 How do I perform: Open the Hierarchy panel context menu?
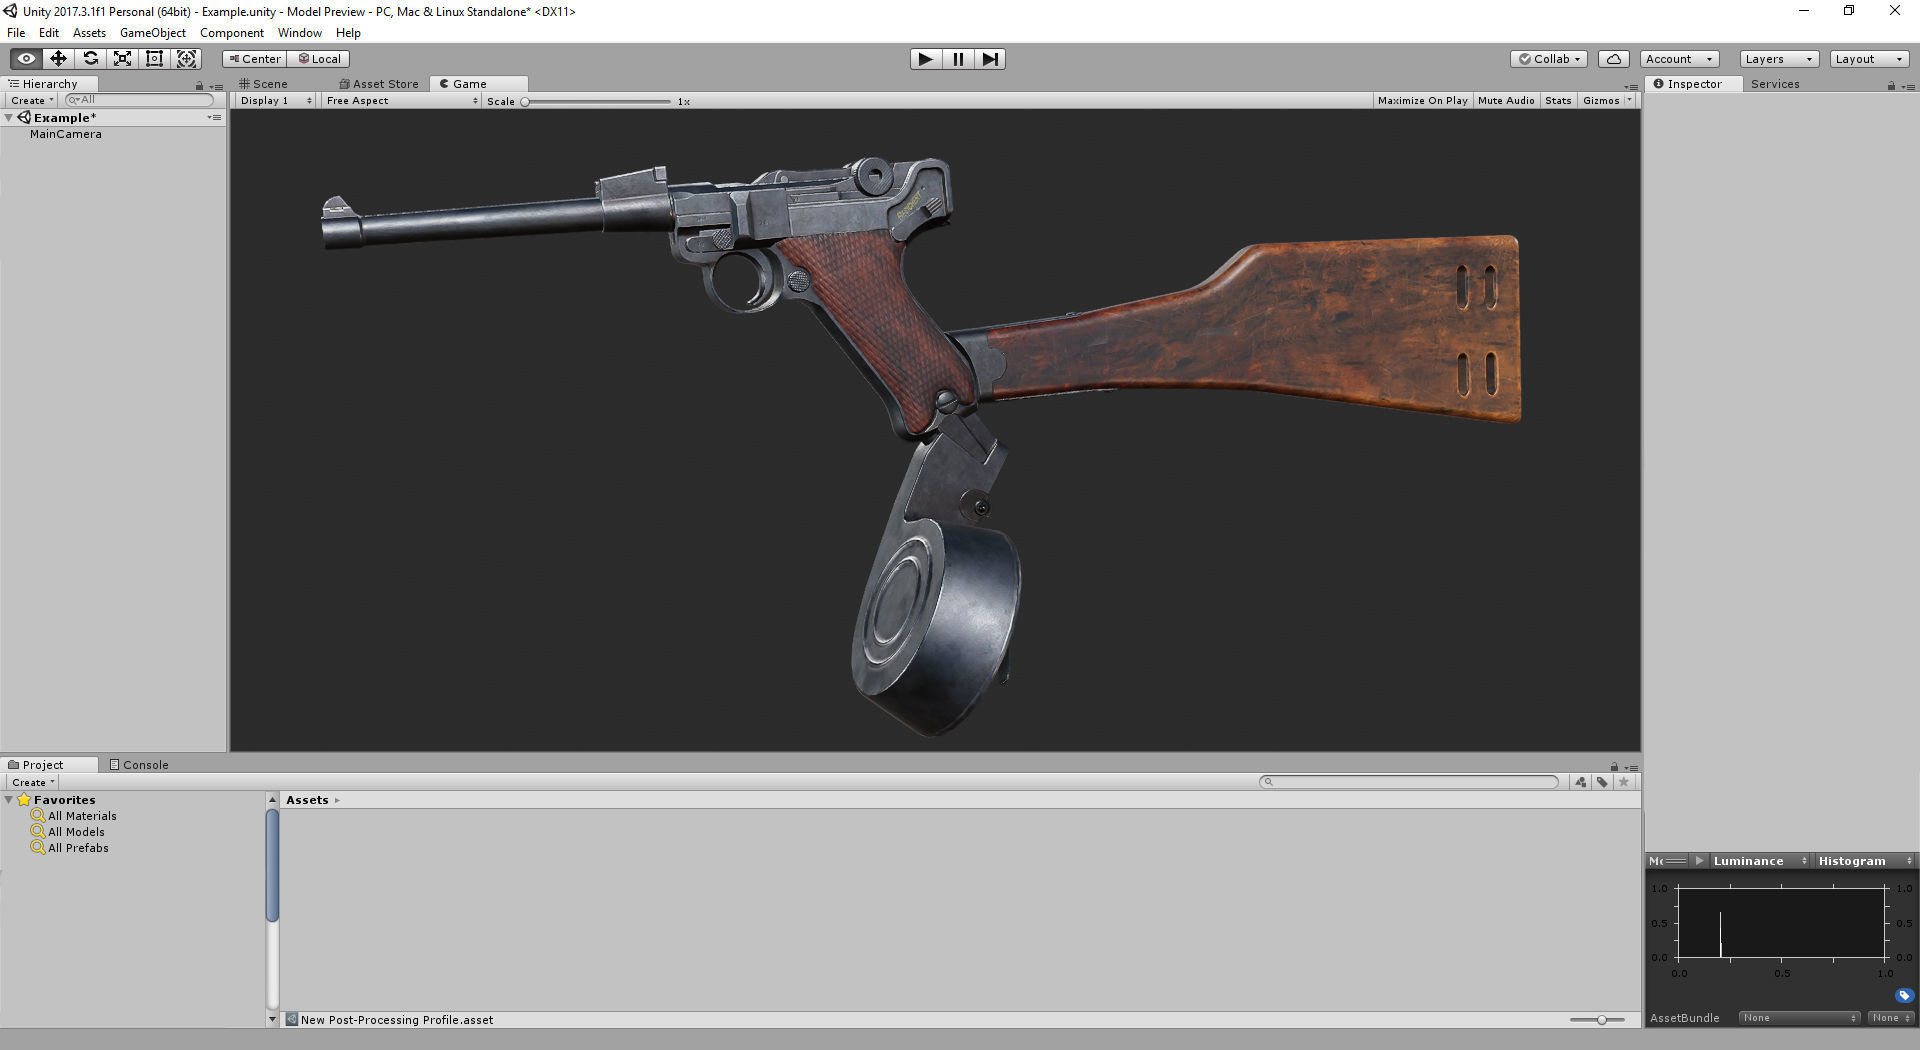click(x=217, y=86)
